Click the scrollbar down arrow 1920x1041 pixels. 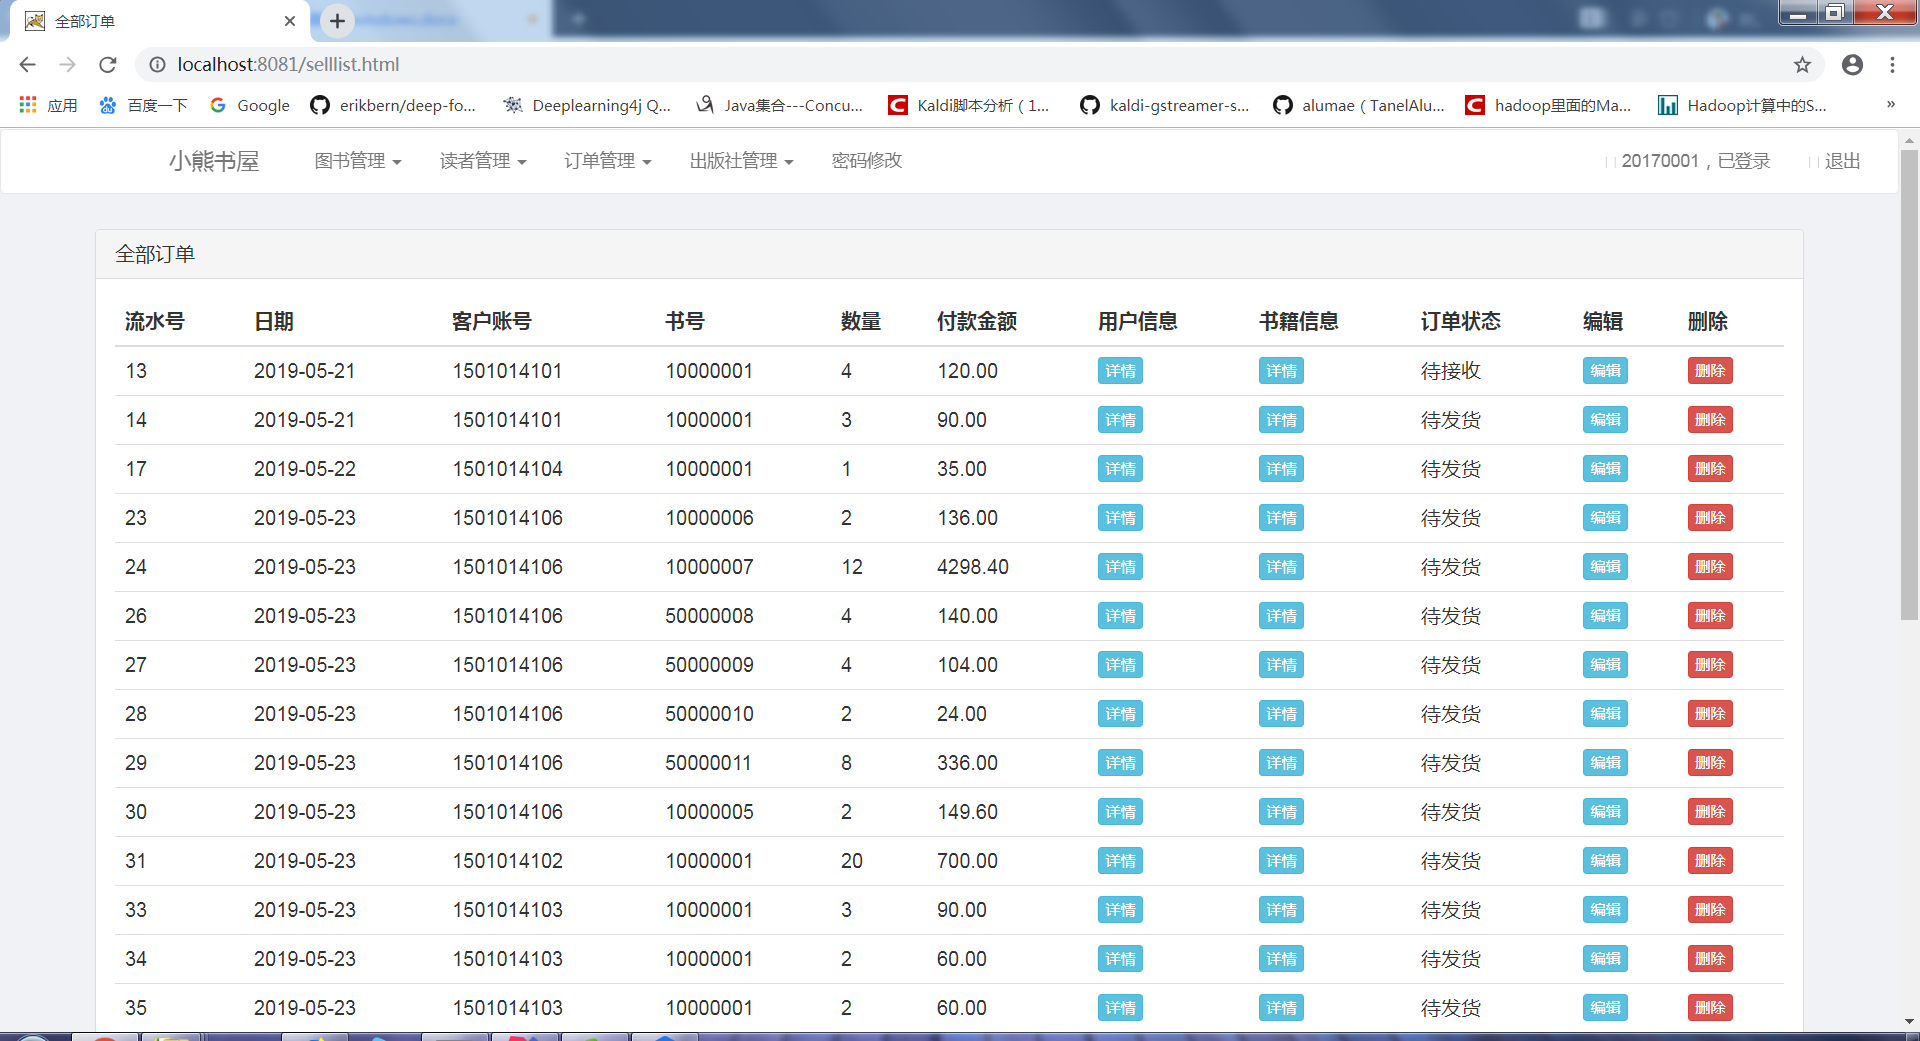click(x=1909, y=1022)
